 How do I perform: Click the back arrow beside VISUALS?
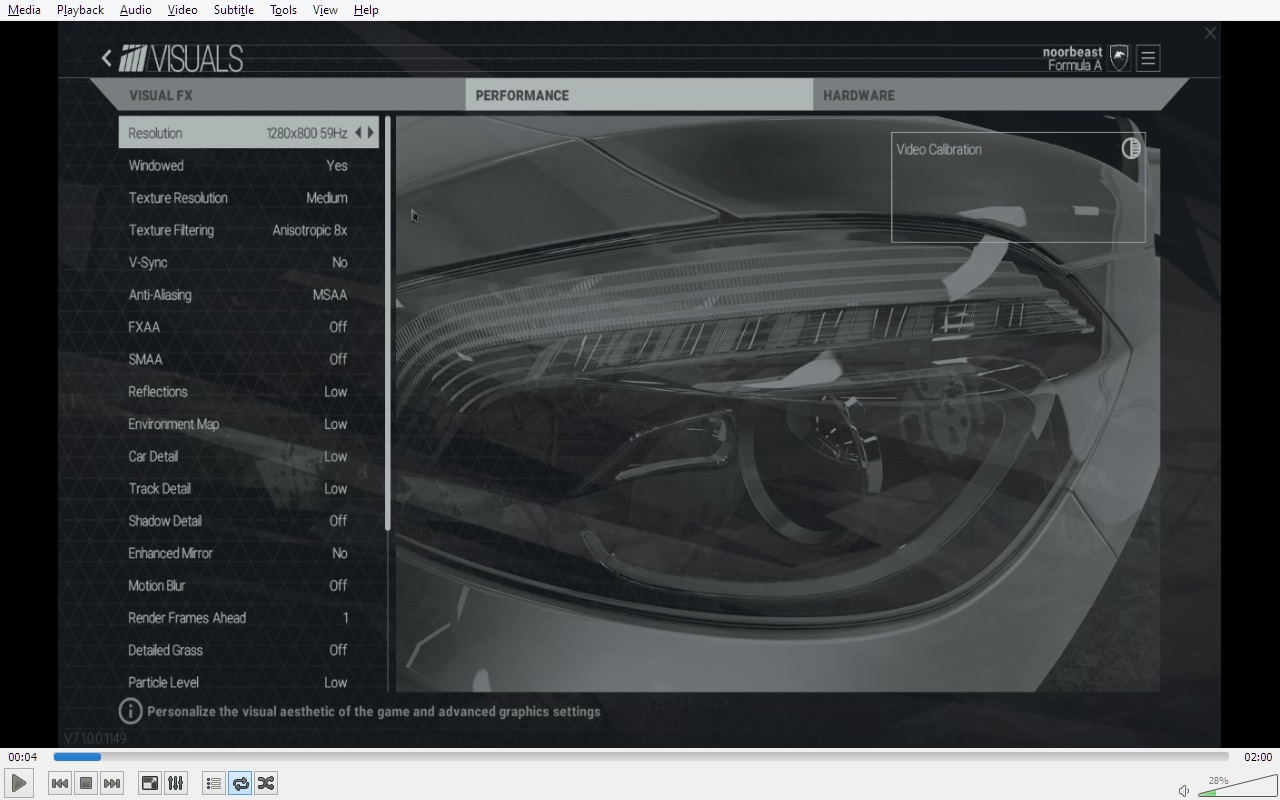[106, 58]
